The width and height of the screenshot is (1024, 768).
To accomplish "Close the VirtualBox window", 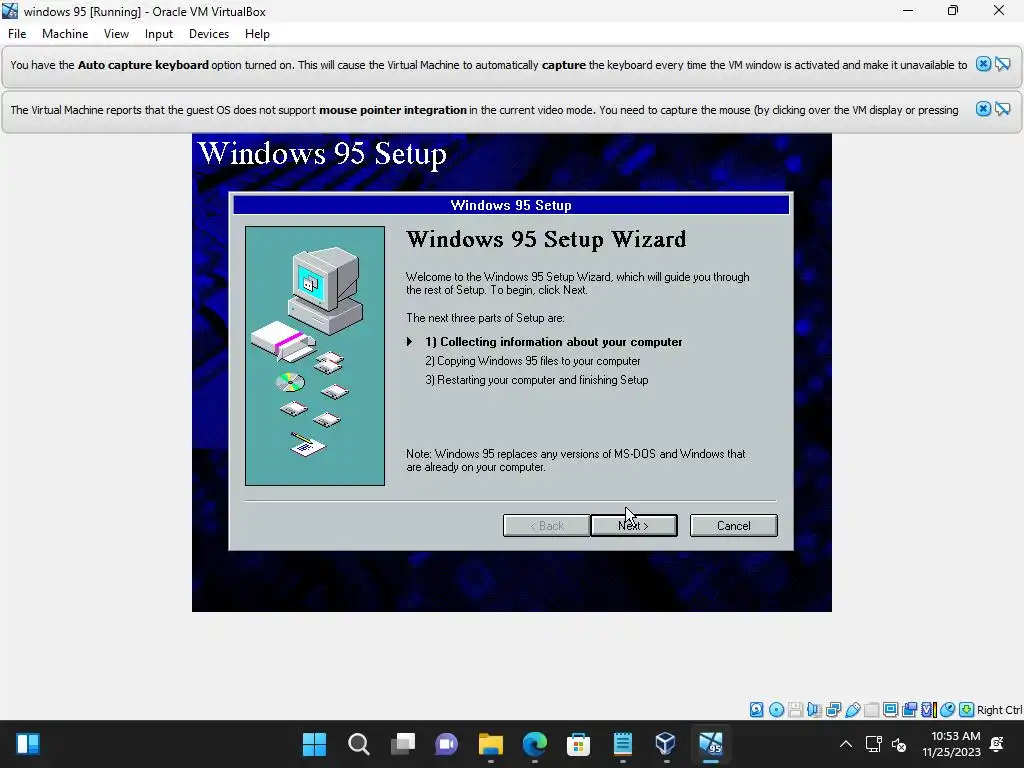I will [x=999, y=10].
